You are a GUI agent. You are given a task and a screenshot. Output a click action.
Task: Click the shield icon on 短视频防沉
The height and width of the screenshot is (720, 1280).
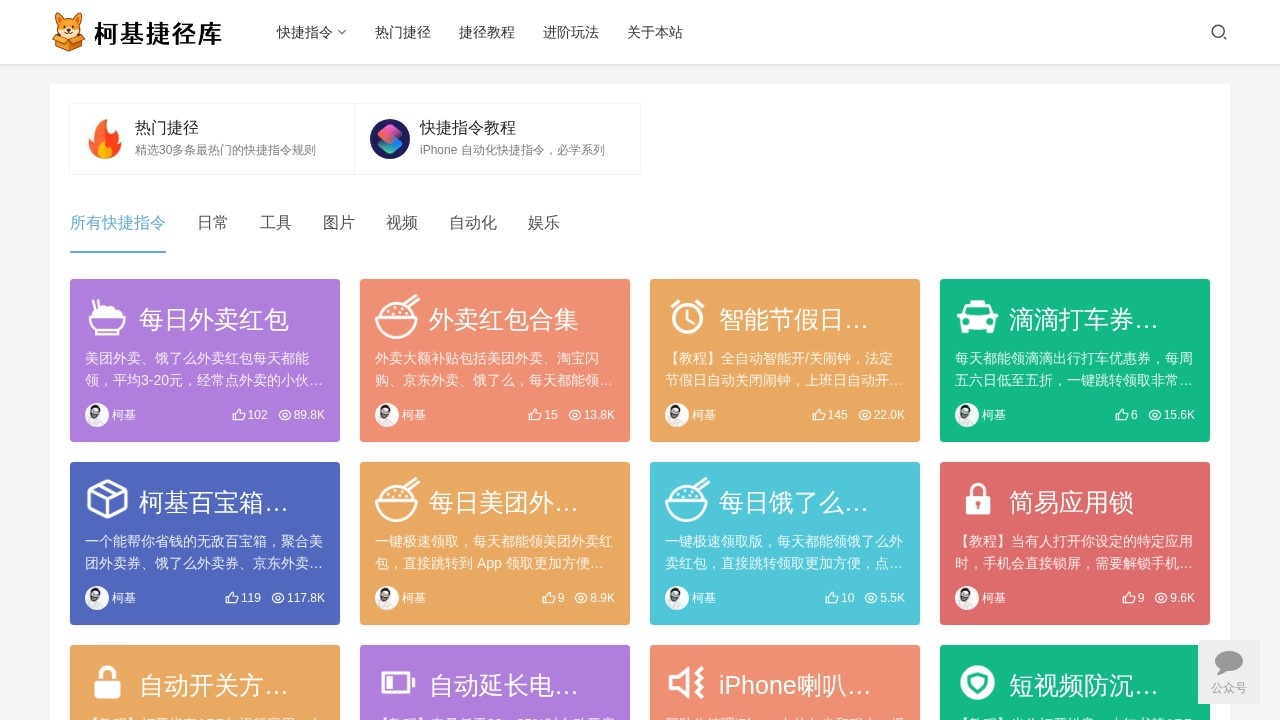tap(977, 683)
